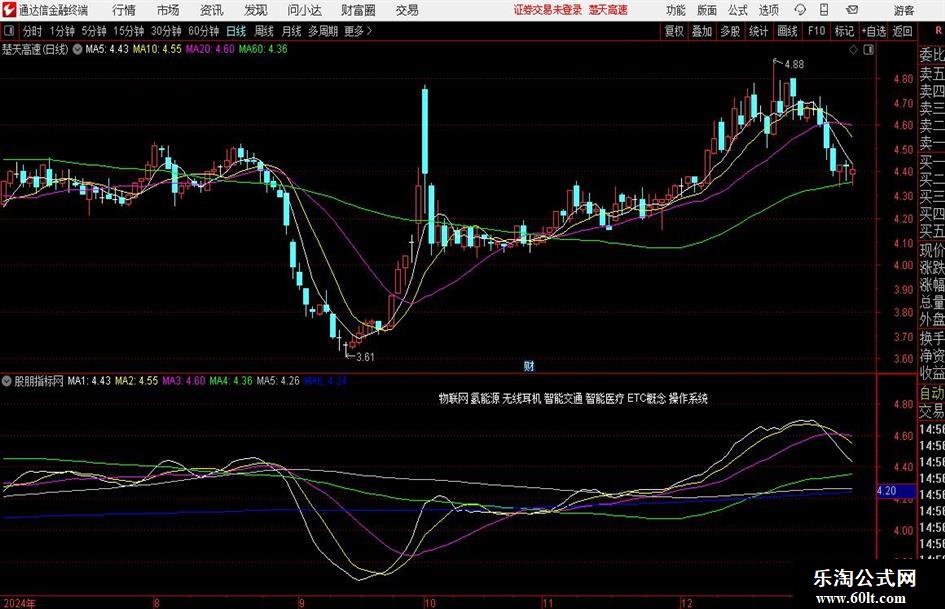Viewport: 945px width, 609px height.
Task: Switch to the 30分钟 period tab
Action: click(x=166, y=31)
